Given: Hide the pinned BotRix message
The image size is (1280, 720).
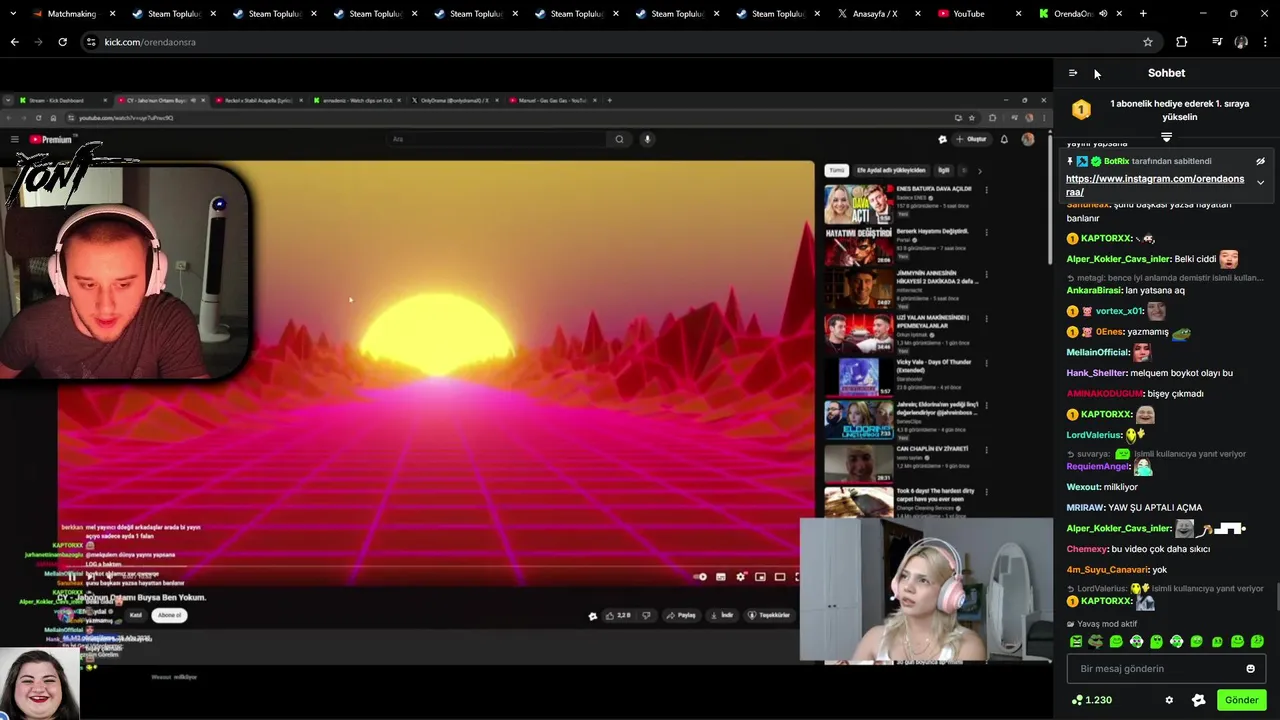Looking at the screenshot, I should pyautogui.click(x=1260, y=161).
